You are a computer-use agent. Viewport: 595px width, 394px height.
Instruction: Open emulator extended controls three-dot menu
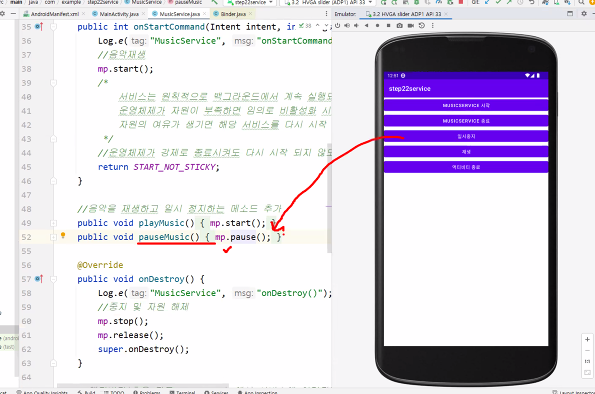[433, 25]
